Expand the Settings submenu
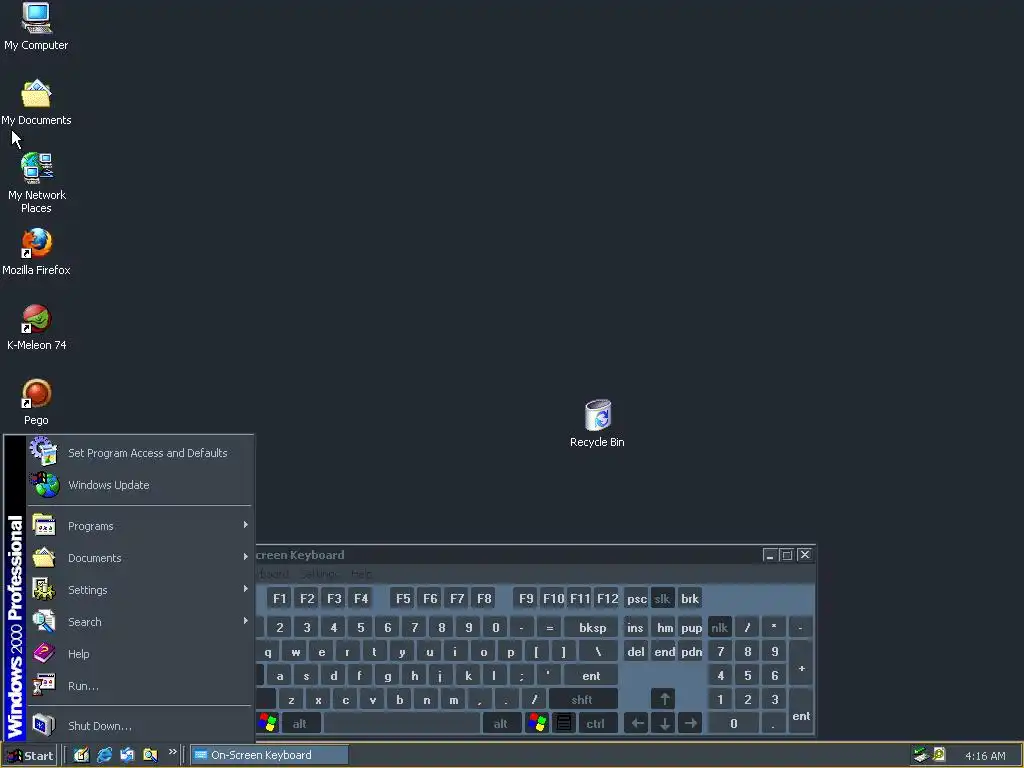1024x768 pixels. 139,590
